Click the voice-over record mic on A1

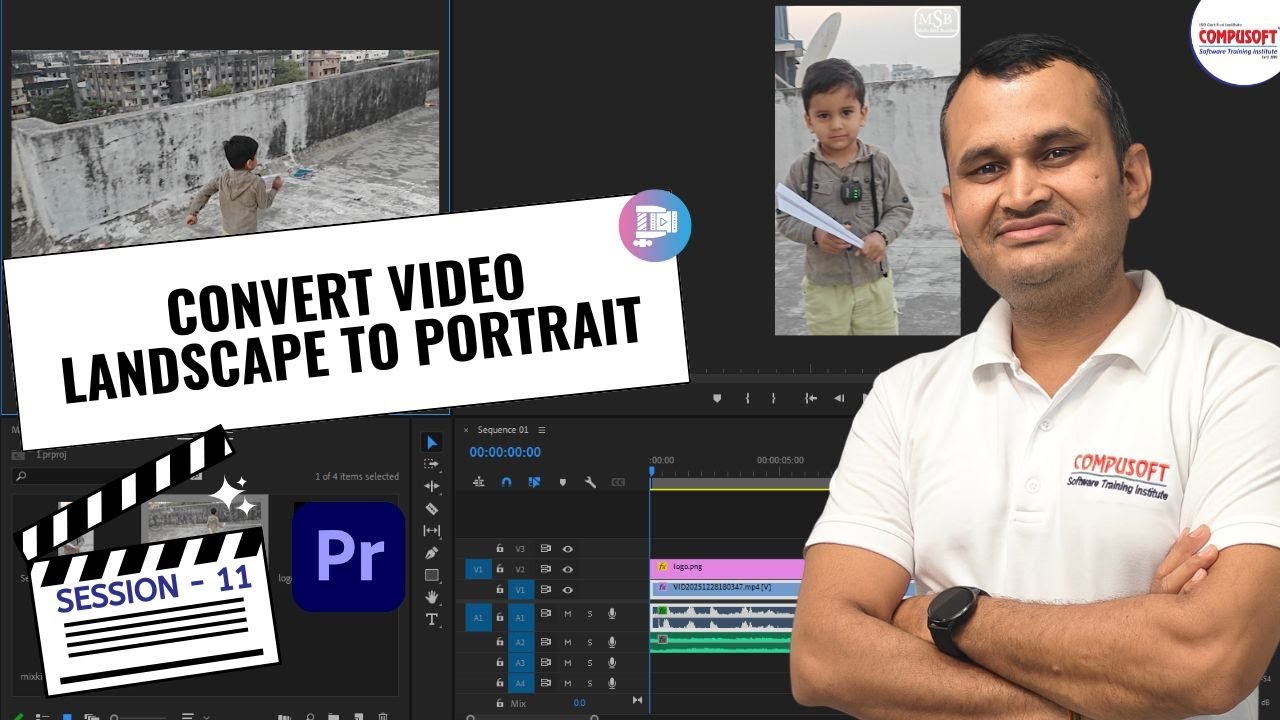point(612,614)
